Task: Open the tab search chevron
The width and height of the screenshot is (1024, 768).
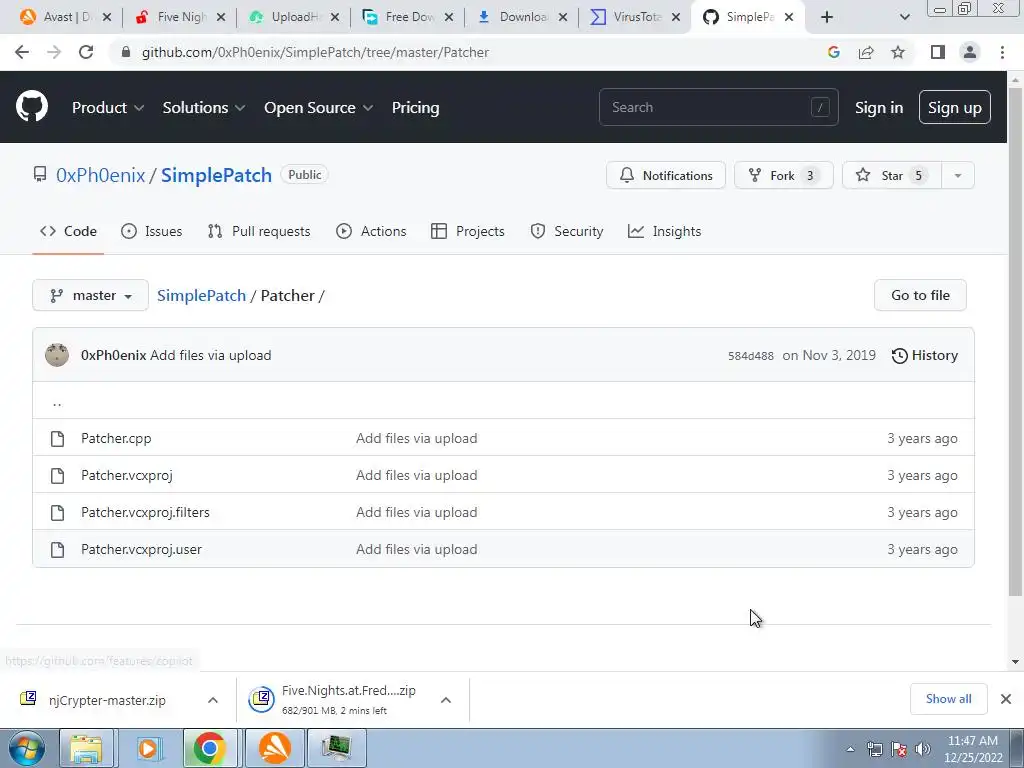Action: pyautogui.click(x=904, y=17)
